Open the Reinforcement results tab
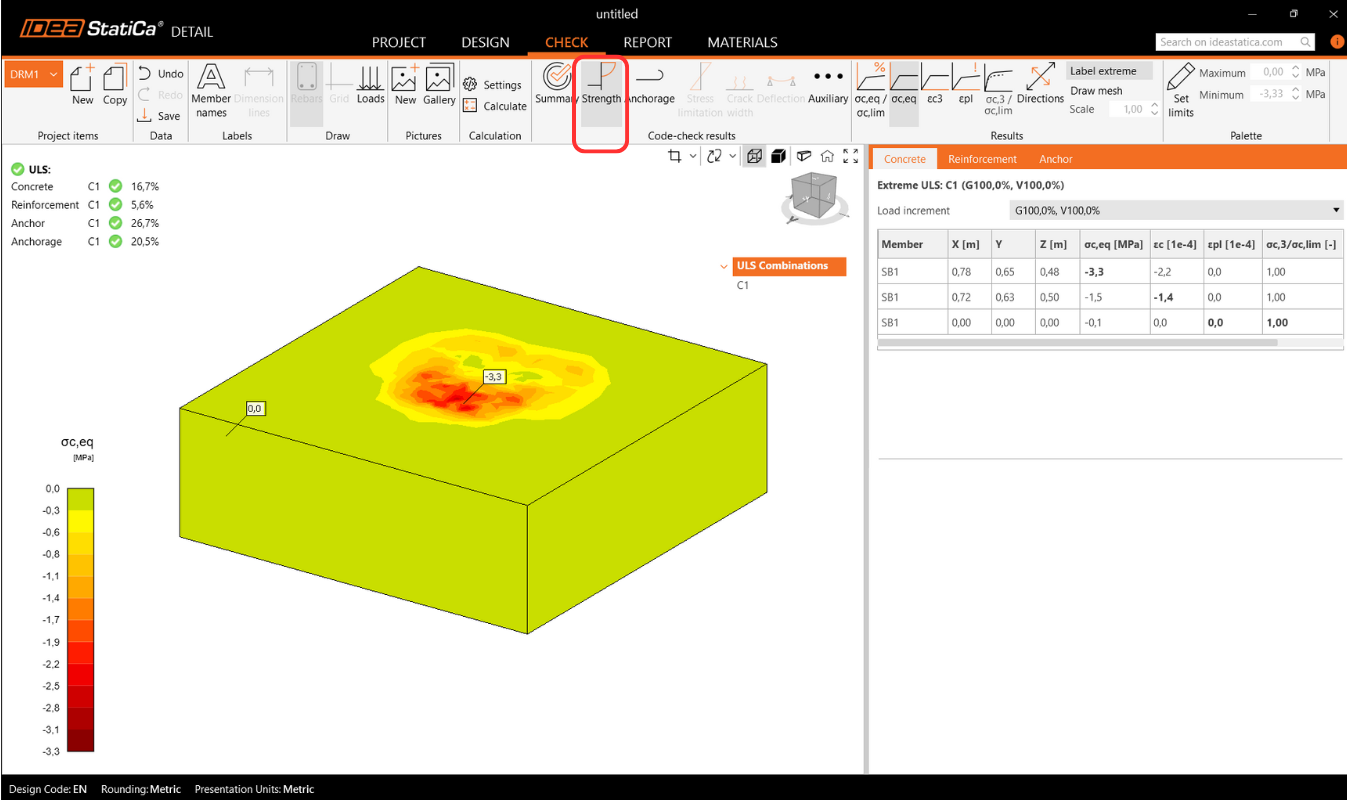The height and width of the screenshot is (800, 1347). click(982, 159)
